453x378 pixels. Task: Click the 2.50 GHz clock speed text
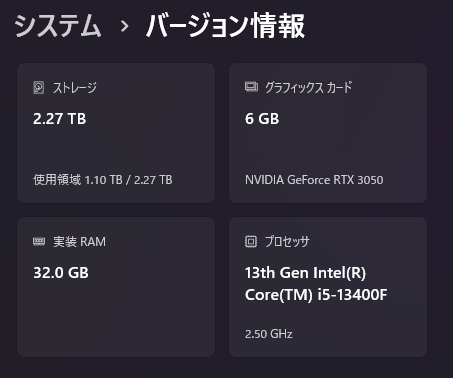[x=269, y=334]
